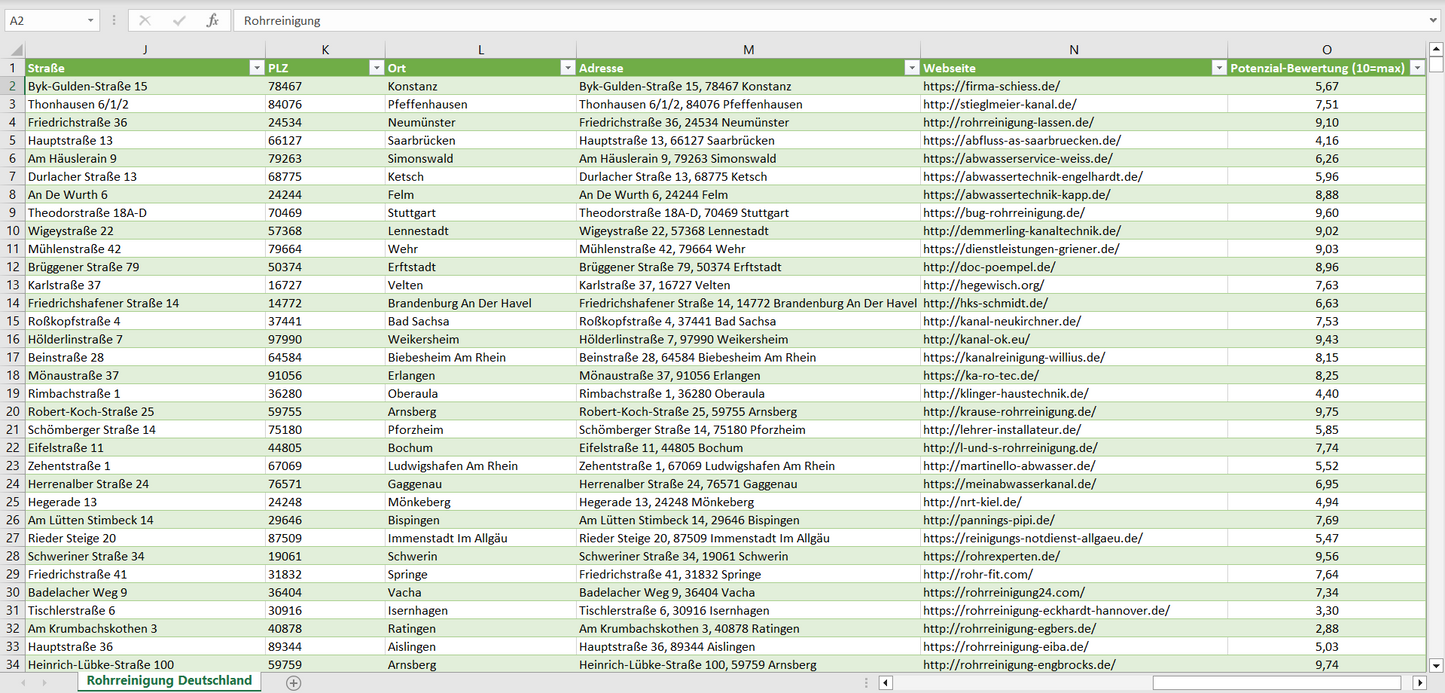This screenshot has height=693, width=1445.
Task: Expand the Name Box dropdown arrow
Action: 91,20
